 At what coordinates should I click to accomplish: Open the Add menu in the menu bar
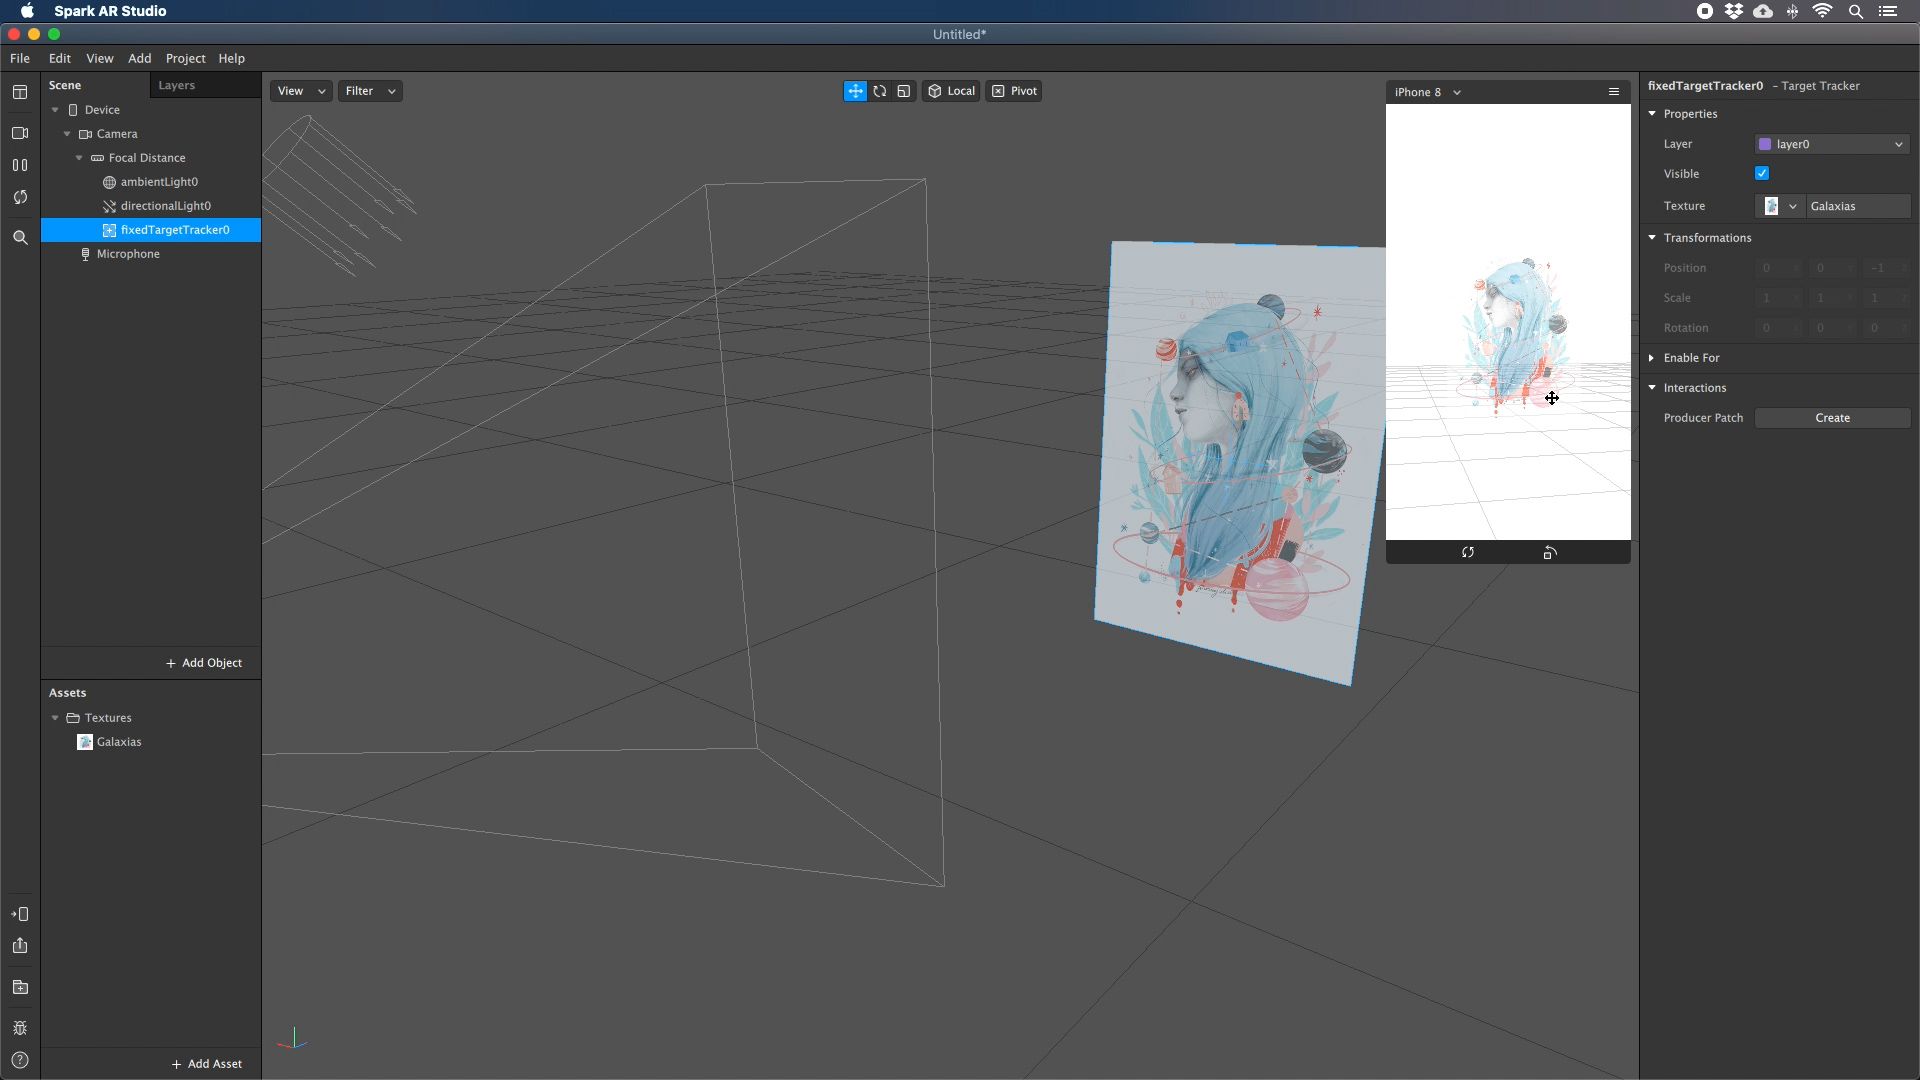tap(139, 58)
